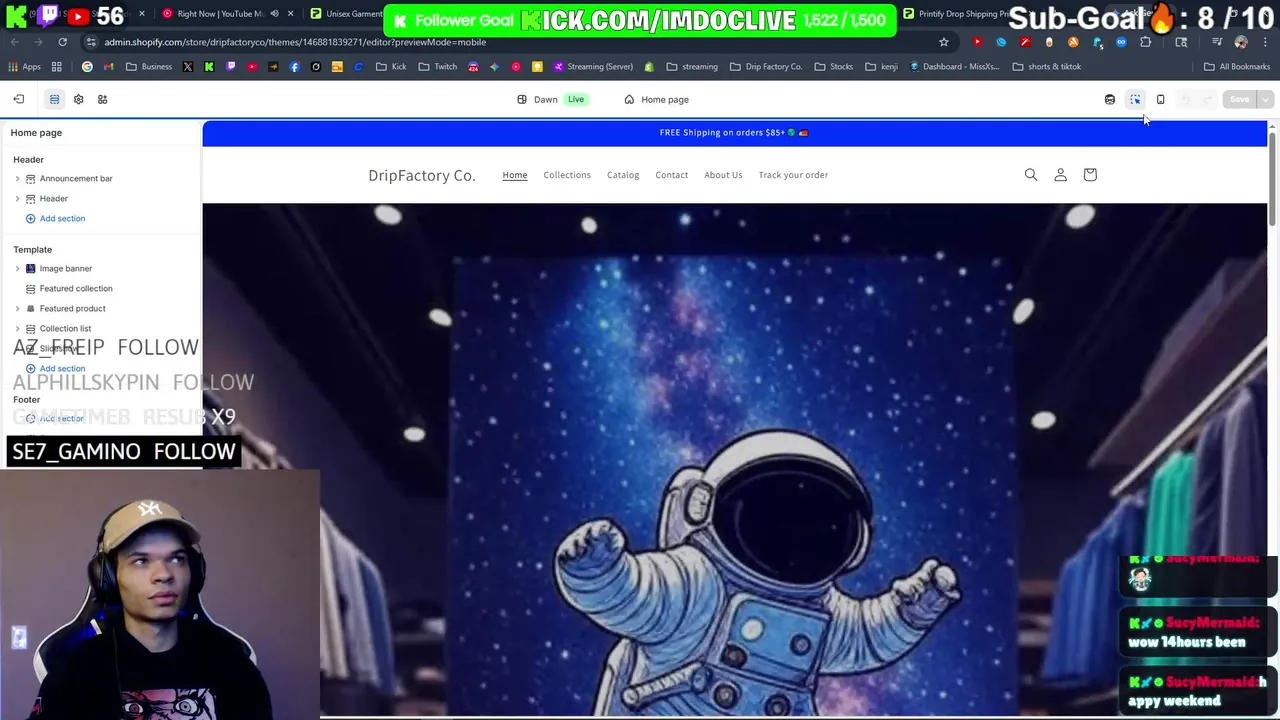The width and height of the screenshot is (1280, 720).
Task: Click the browser reload button
Action: tap(62, 42)
